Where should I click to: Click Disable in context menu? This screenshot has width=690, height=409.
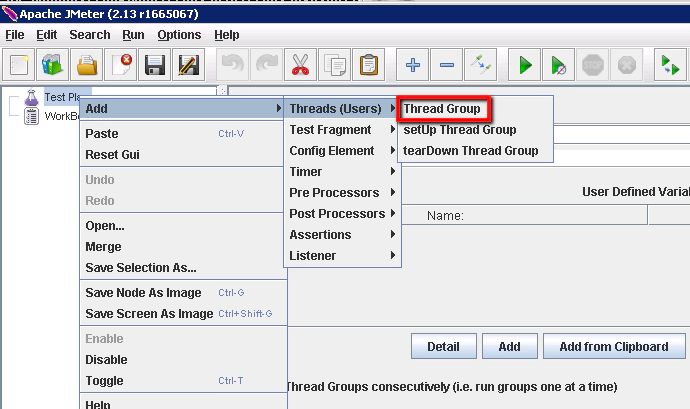pos(182,360)
